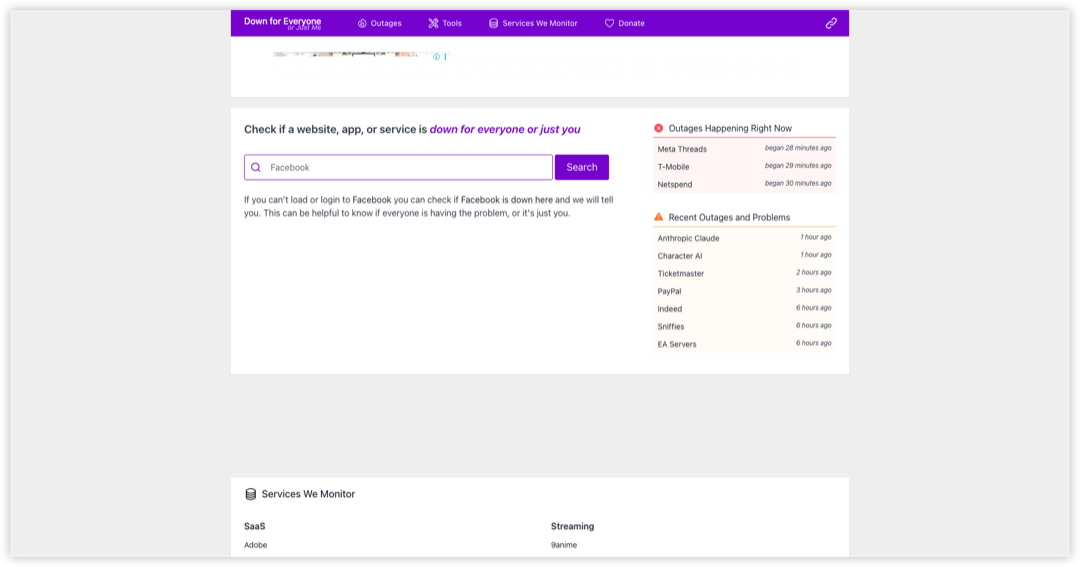Click the magnifier icon in search box
This screenshot has height=567, width=1080.
point(256,167)
